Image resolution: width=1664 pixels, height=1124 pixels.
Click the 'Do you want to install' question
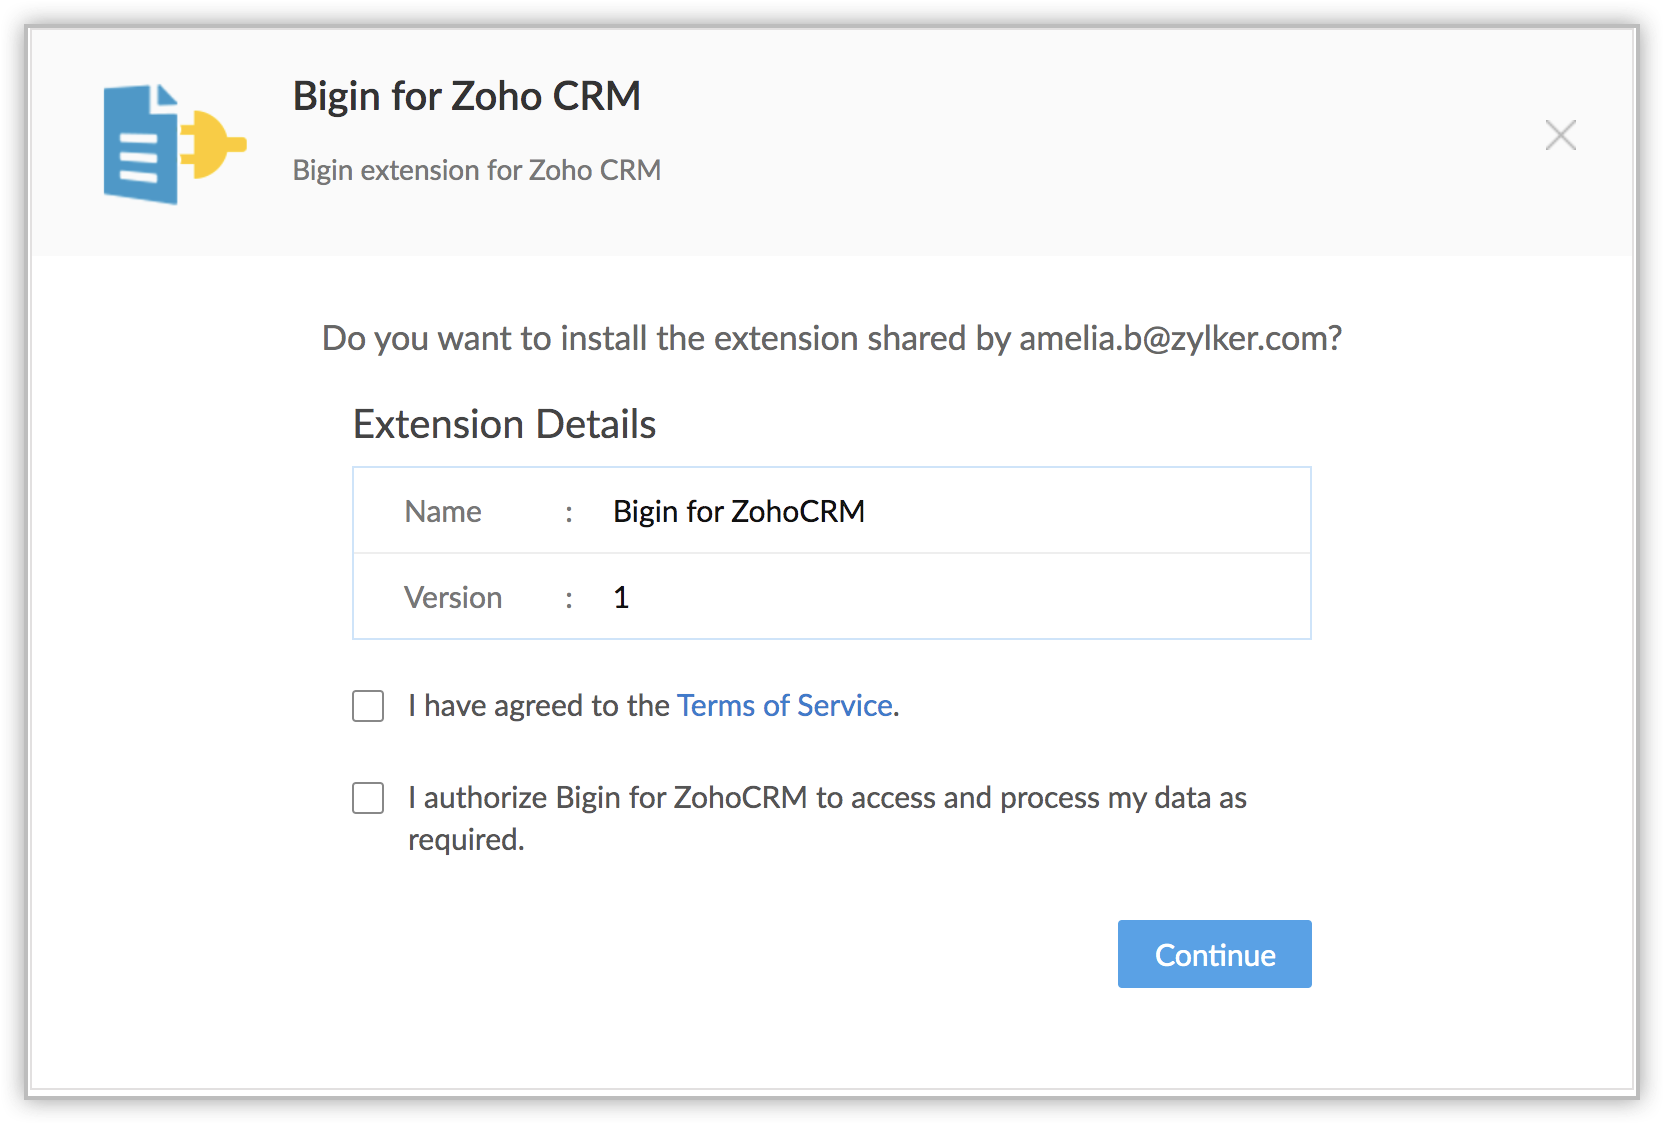[x=660, y=339]
